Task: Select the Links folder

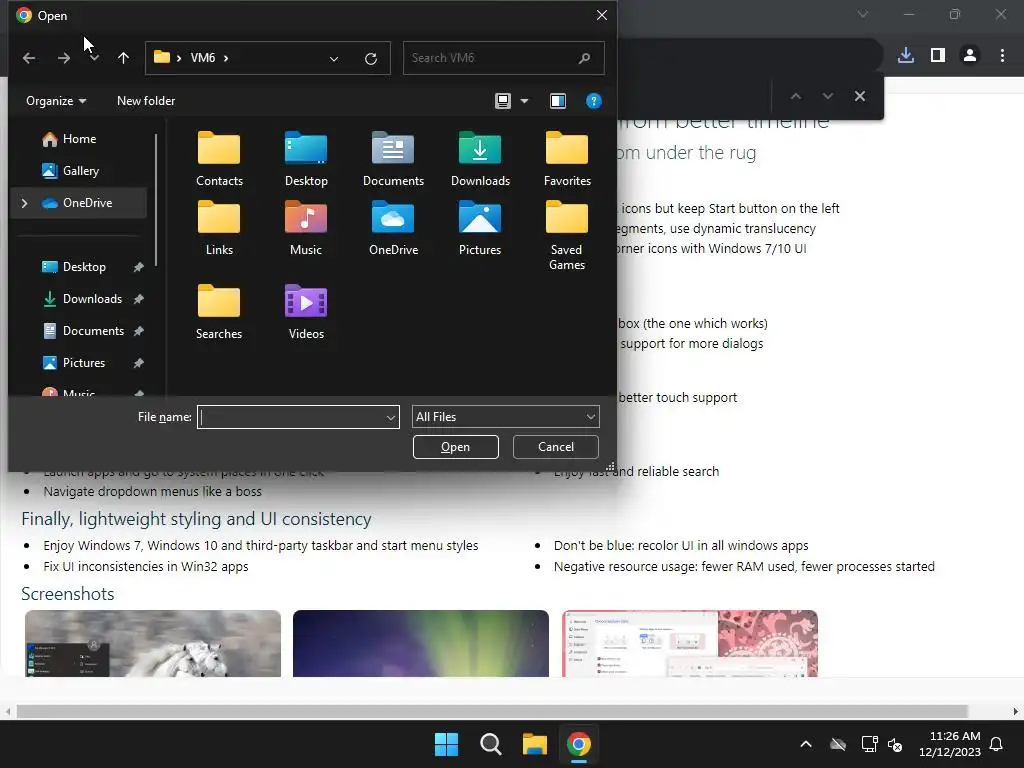Action: click(x=219, y=229)
